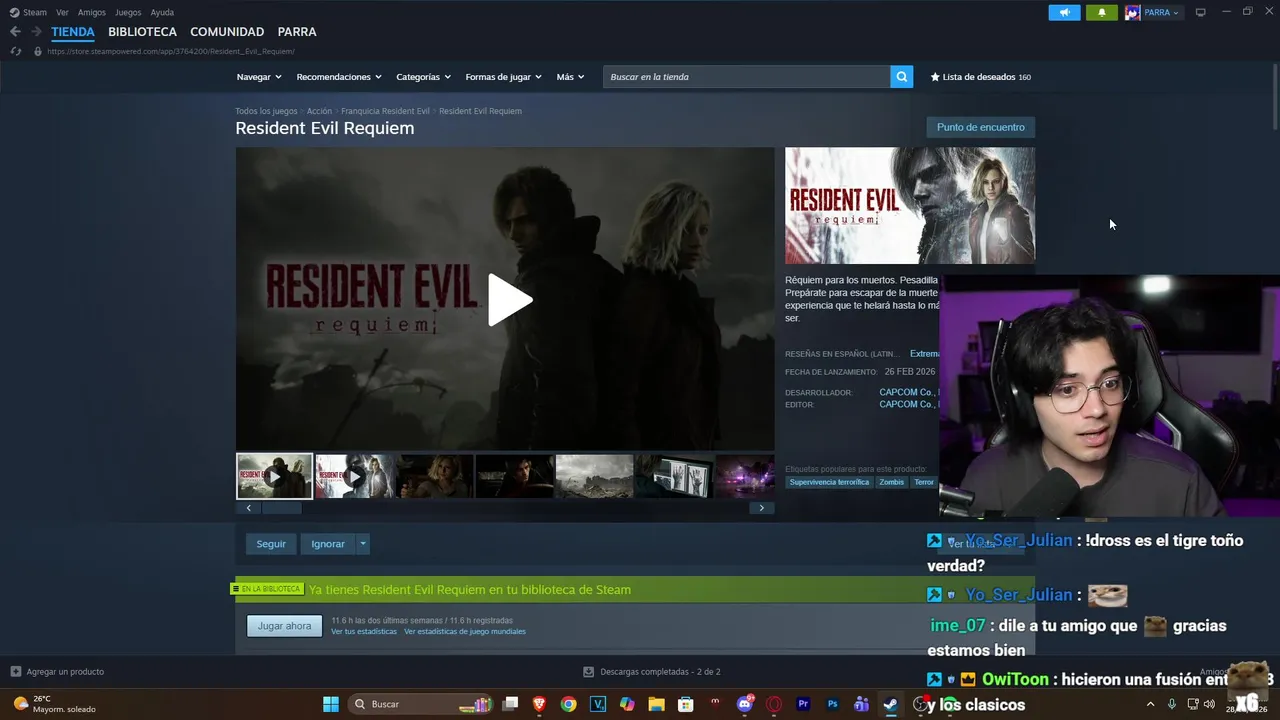Image resolution: width=1280 pixels, height=720 pixels.
Task: Open Microsoft Teams from the taskbar
Action: pyautogui.click(x=861, y=704)
